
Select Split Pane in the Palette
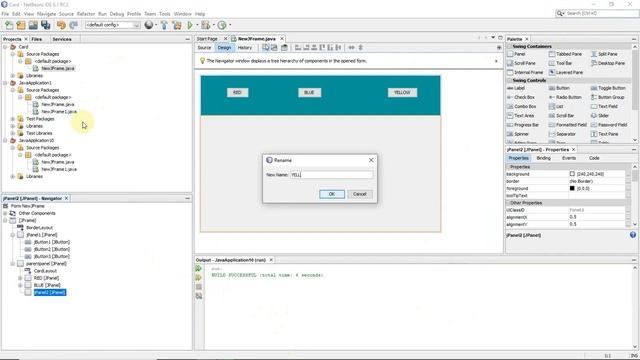[604, 54]
